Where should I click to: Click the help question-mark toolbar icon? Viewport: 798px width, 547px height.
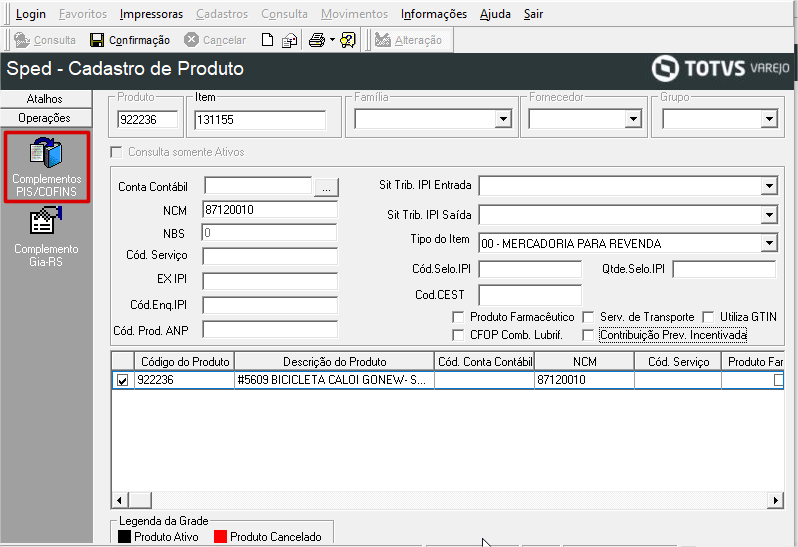click(x=348, y=40)
